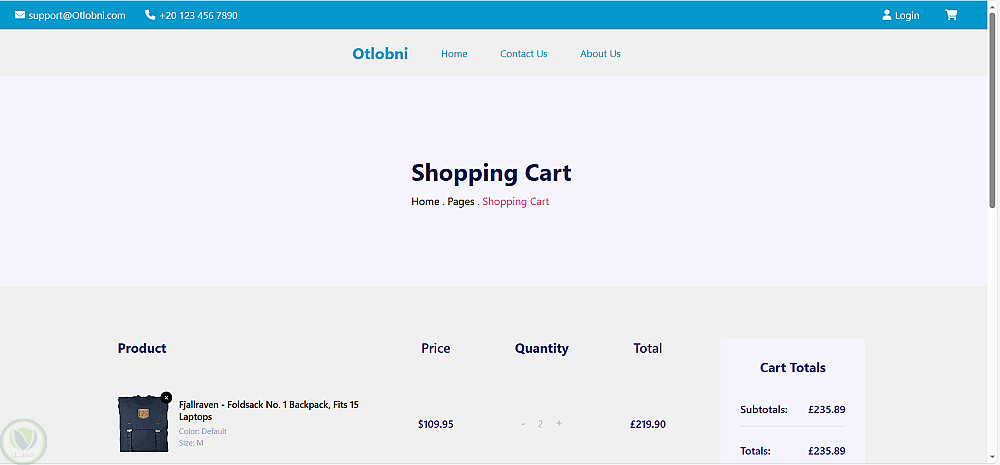Select the Home breadcrumb link
The width and height of the screenshot is (1000, 465).
425,202
